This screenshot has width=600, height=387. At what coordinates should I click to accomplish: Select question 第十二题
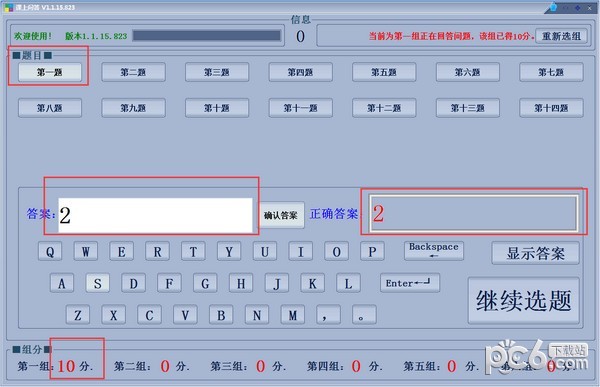click(384, 108)
